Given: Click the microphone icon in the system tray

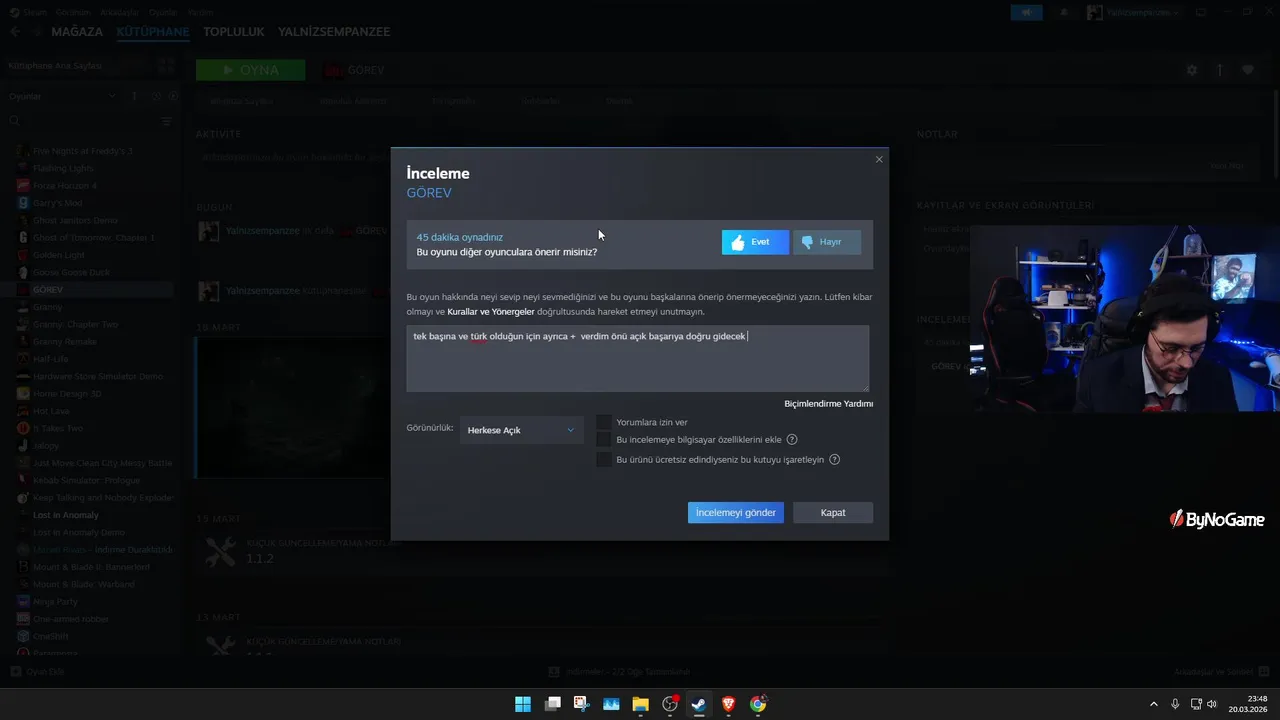Looking at the screenshot, I should (1175, 704).
